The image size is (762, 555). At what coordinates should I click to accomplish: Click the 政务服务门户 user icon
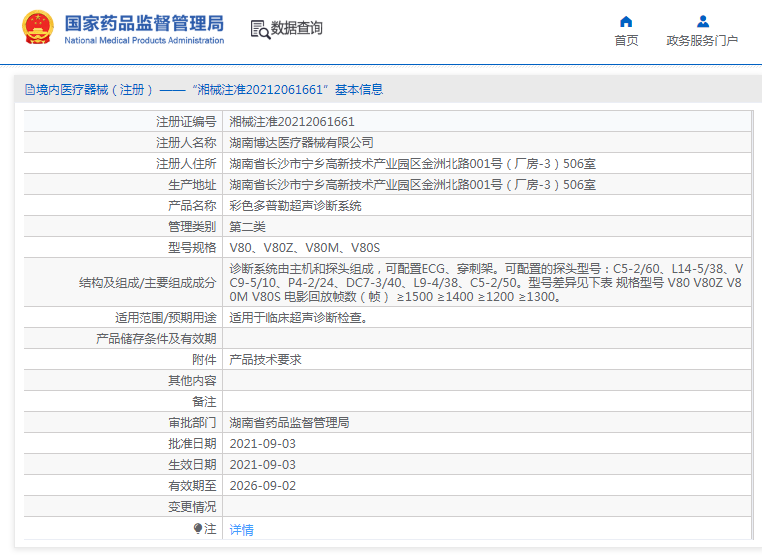coord(703,21)
